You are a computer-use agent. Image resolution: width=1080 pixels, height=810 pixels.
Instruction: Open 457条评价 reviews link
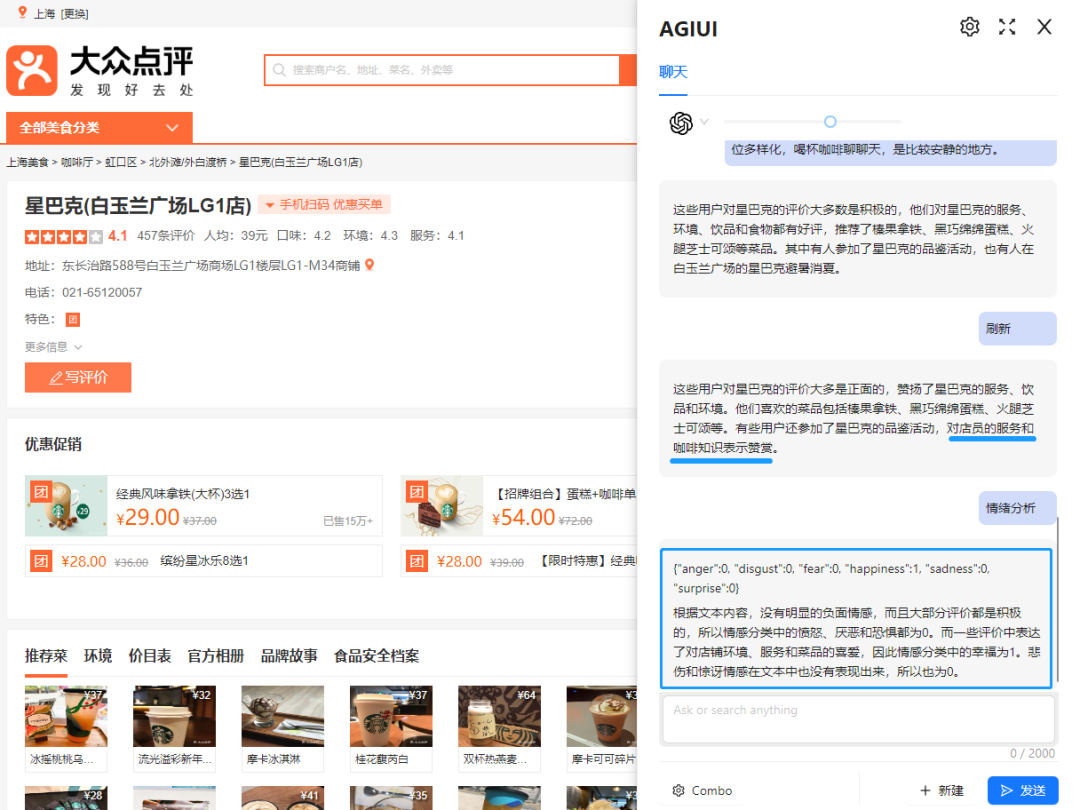165,236
